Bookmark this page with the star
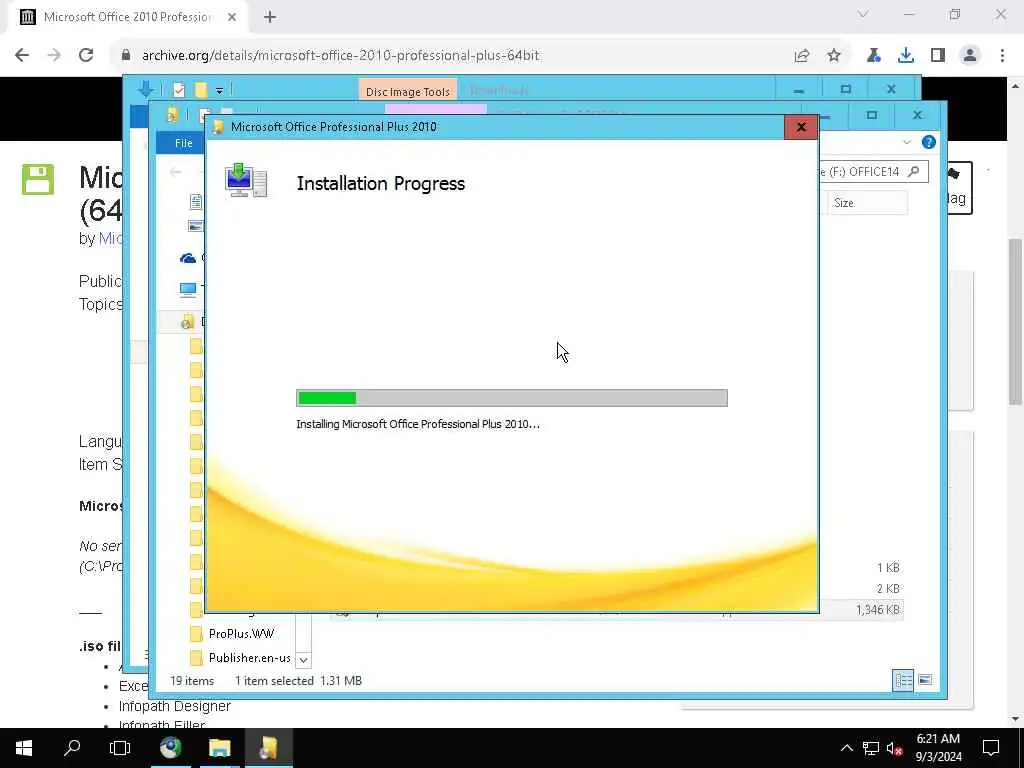The width and height of the screenshot is (1024, 768). [834, 56]
